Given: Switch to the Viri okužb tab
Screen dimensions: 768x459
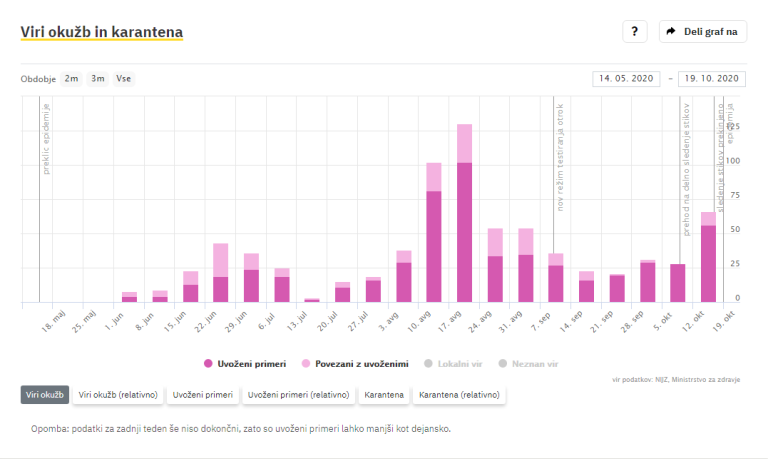Looking at the screenshot, I should tap(45, 395).
